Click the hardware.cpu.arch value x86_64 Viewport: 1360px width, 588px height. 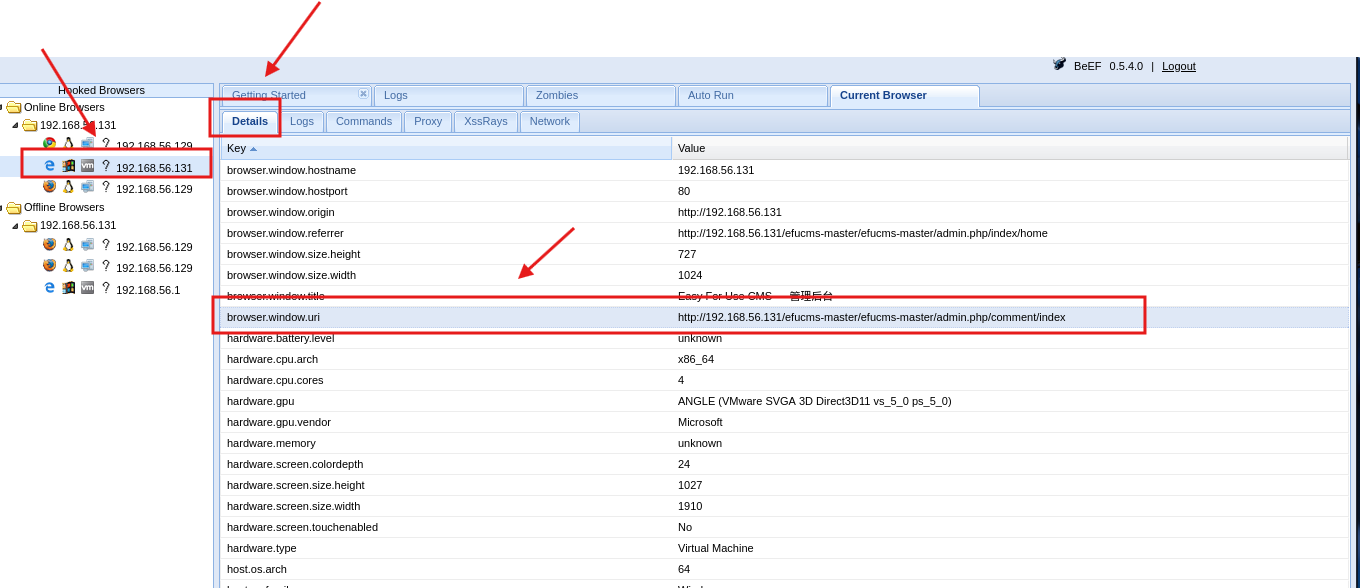(696, 359)
